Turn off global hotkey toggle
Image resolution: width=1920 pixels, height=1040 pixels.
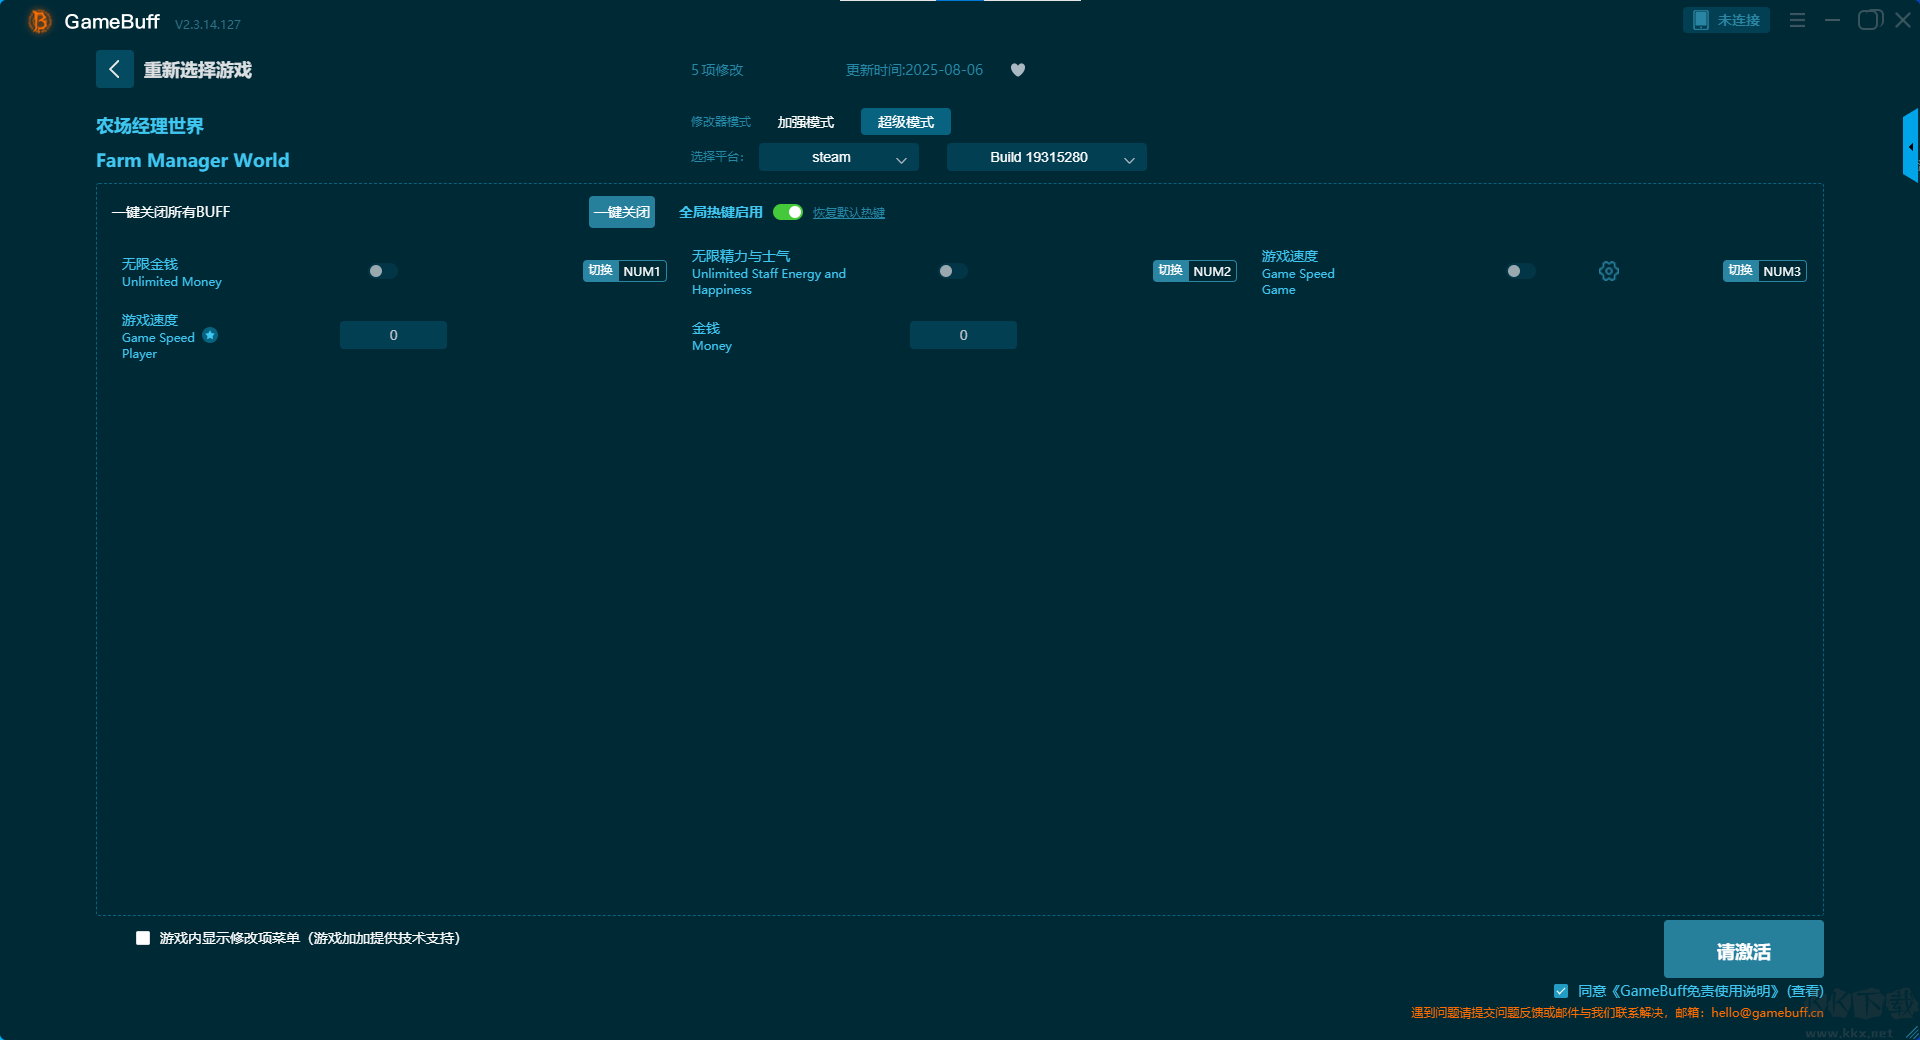788,212
